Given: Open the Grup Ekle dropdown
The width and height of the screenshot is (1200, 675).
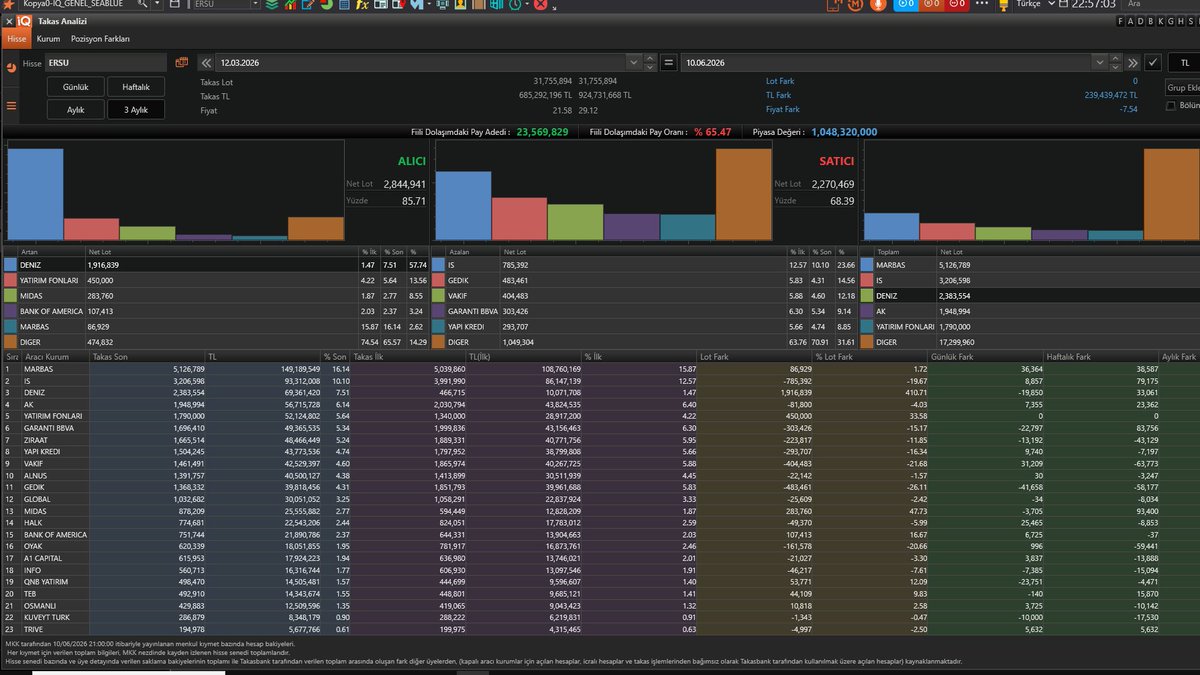Looking at the screenshot, I should pos(1182,87).
